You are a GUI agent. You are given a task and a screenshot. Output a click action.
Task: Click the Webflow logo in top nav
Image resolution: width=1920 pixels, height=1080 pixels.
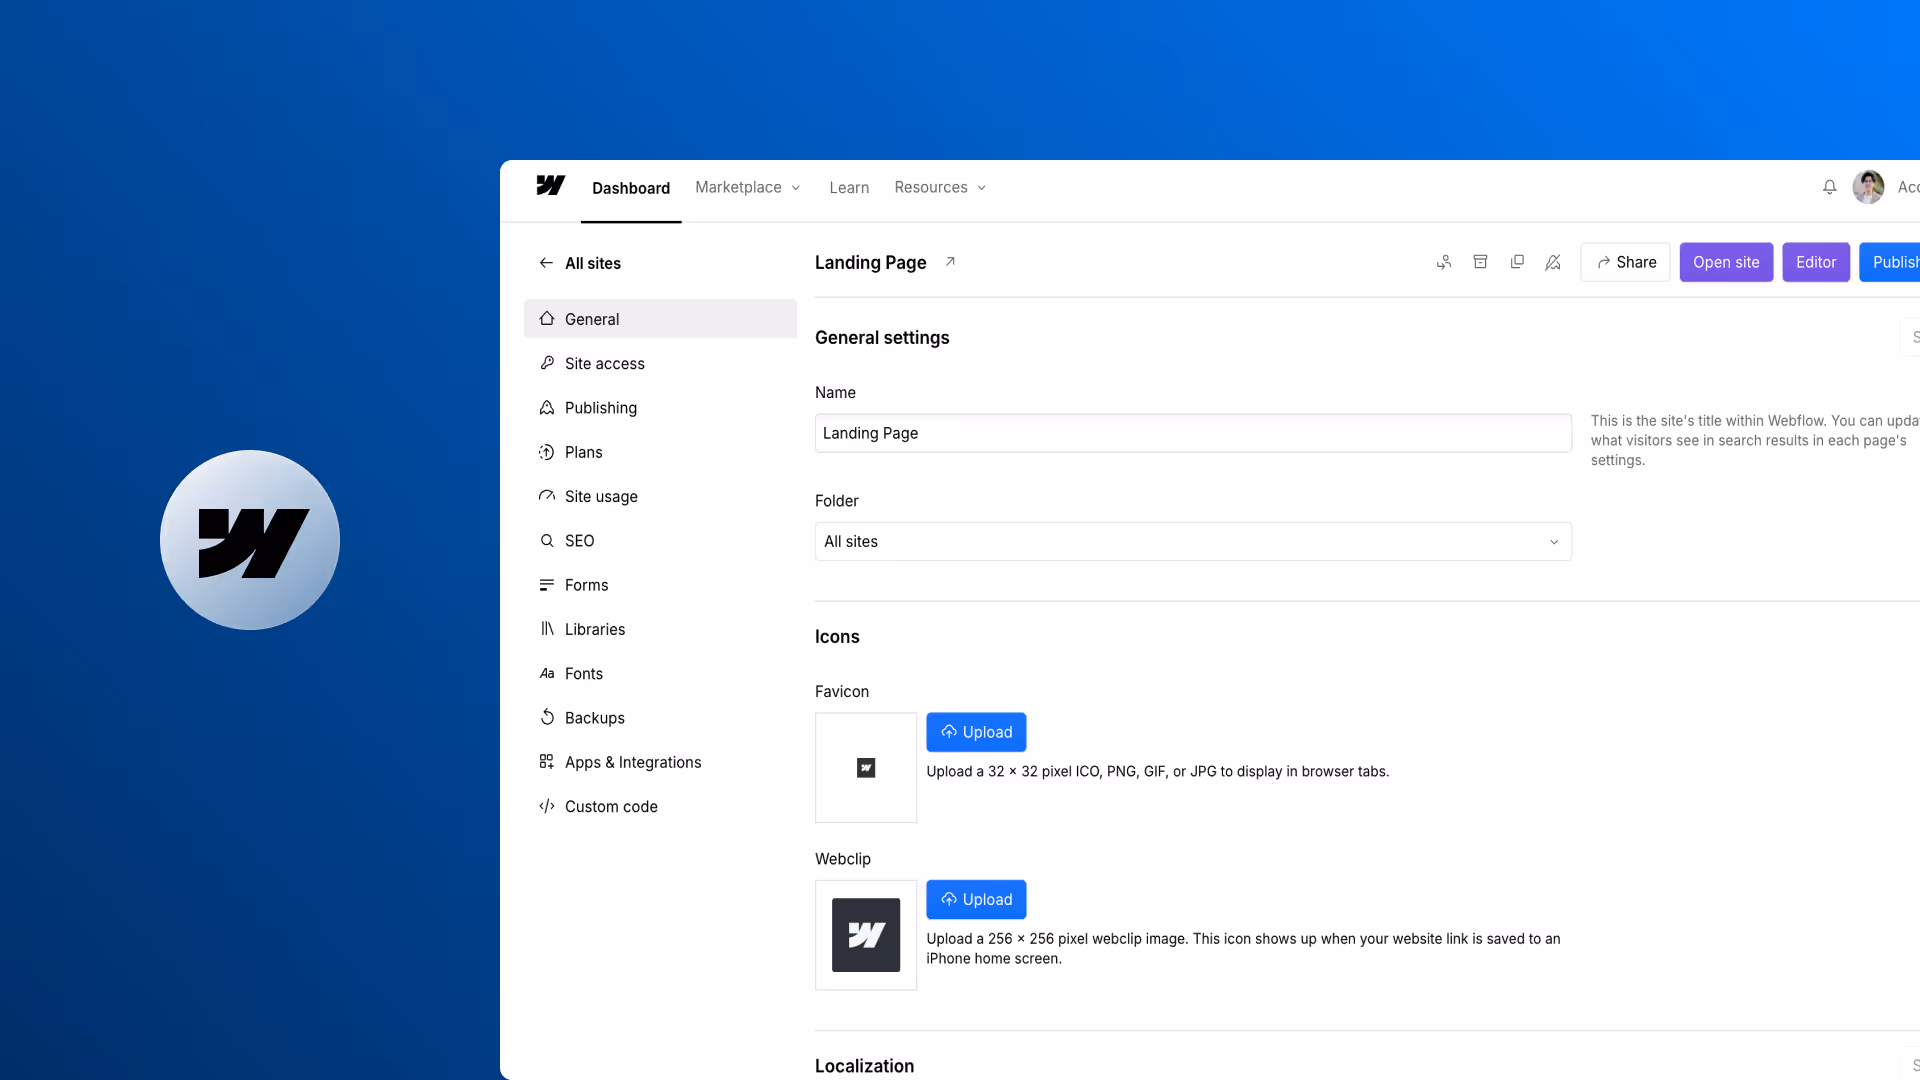(x=550, y=186)
